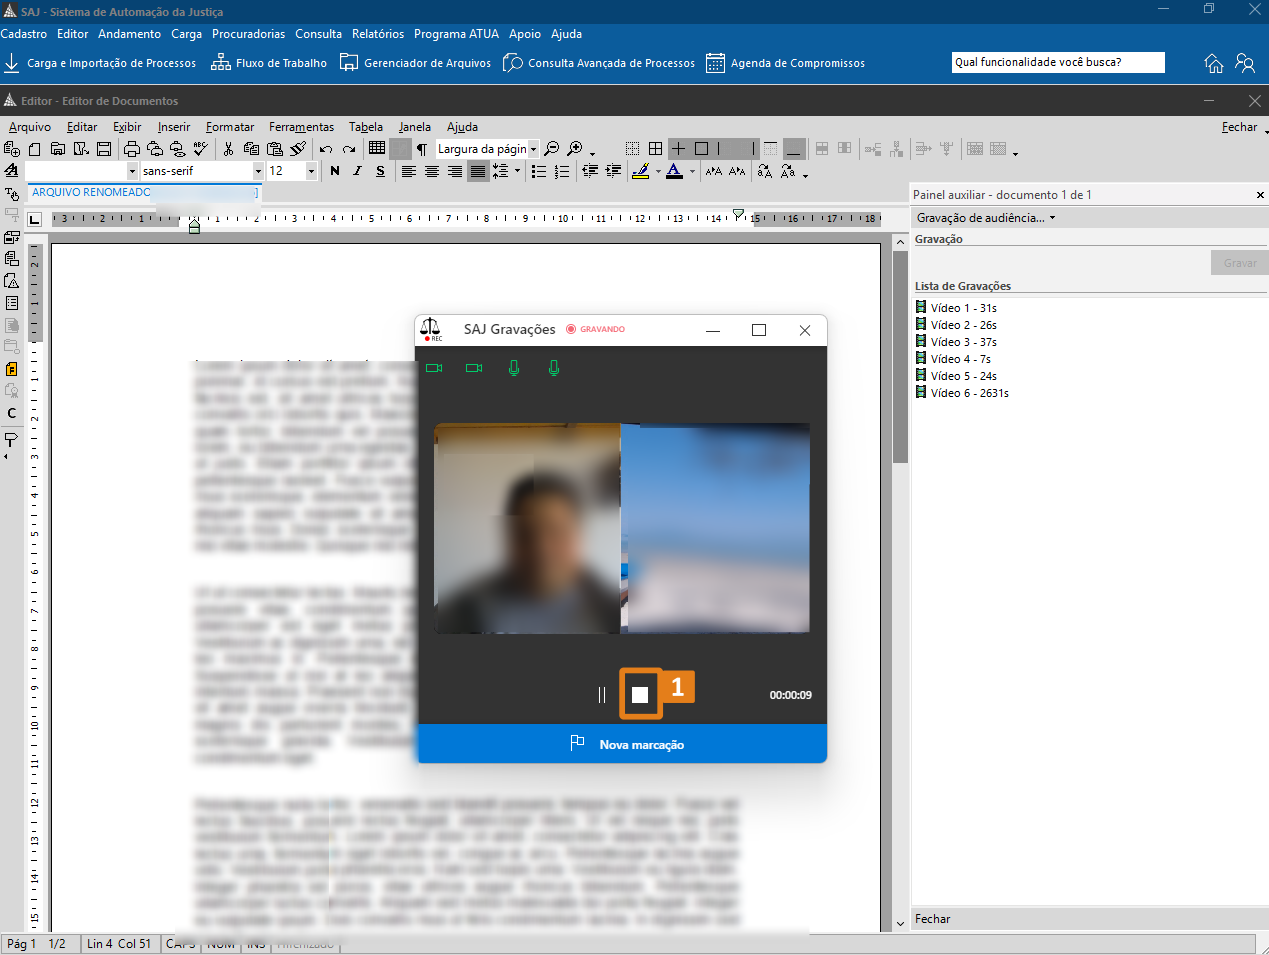Screen dimensions: 1269x955
Task: Apply a numbered list
Action: point(562,171)
